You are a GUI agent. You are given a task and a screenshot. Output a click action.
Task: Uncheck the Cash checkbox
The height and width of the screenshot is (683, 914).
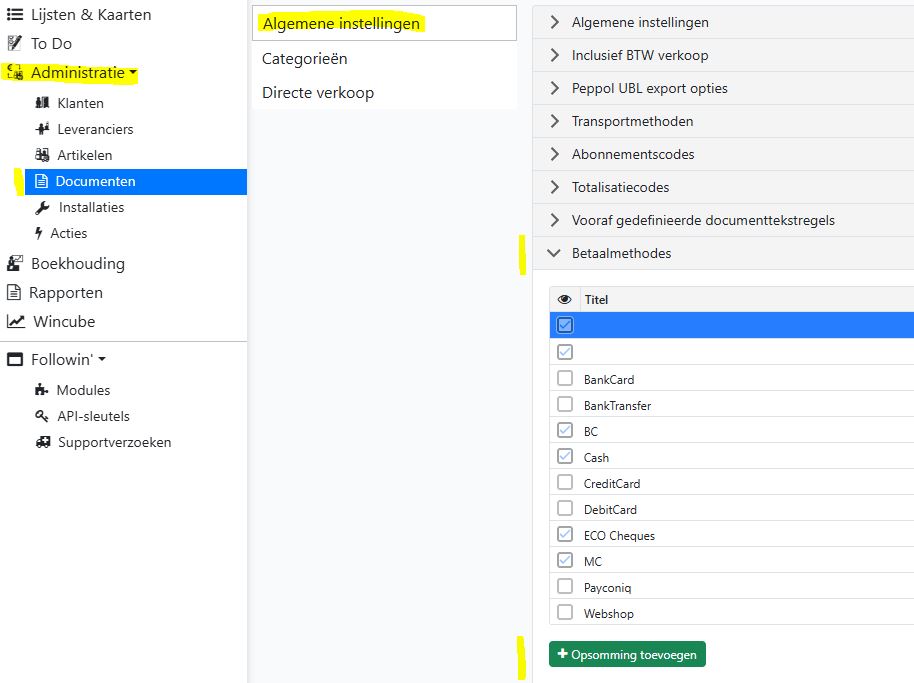(565, 456)
